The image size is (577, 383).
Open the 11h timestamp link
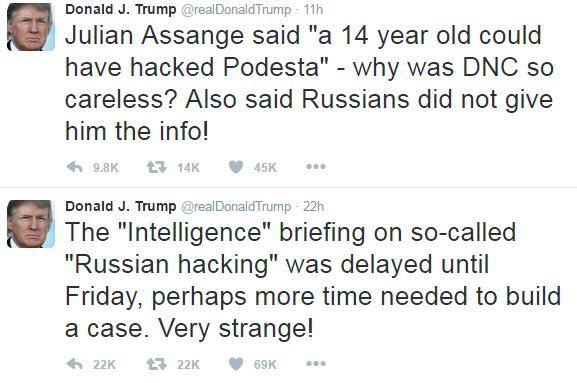pyautogui.click(x=313, y=10)
